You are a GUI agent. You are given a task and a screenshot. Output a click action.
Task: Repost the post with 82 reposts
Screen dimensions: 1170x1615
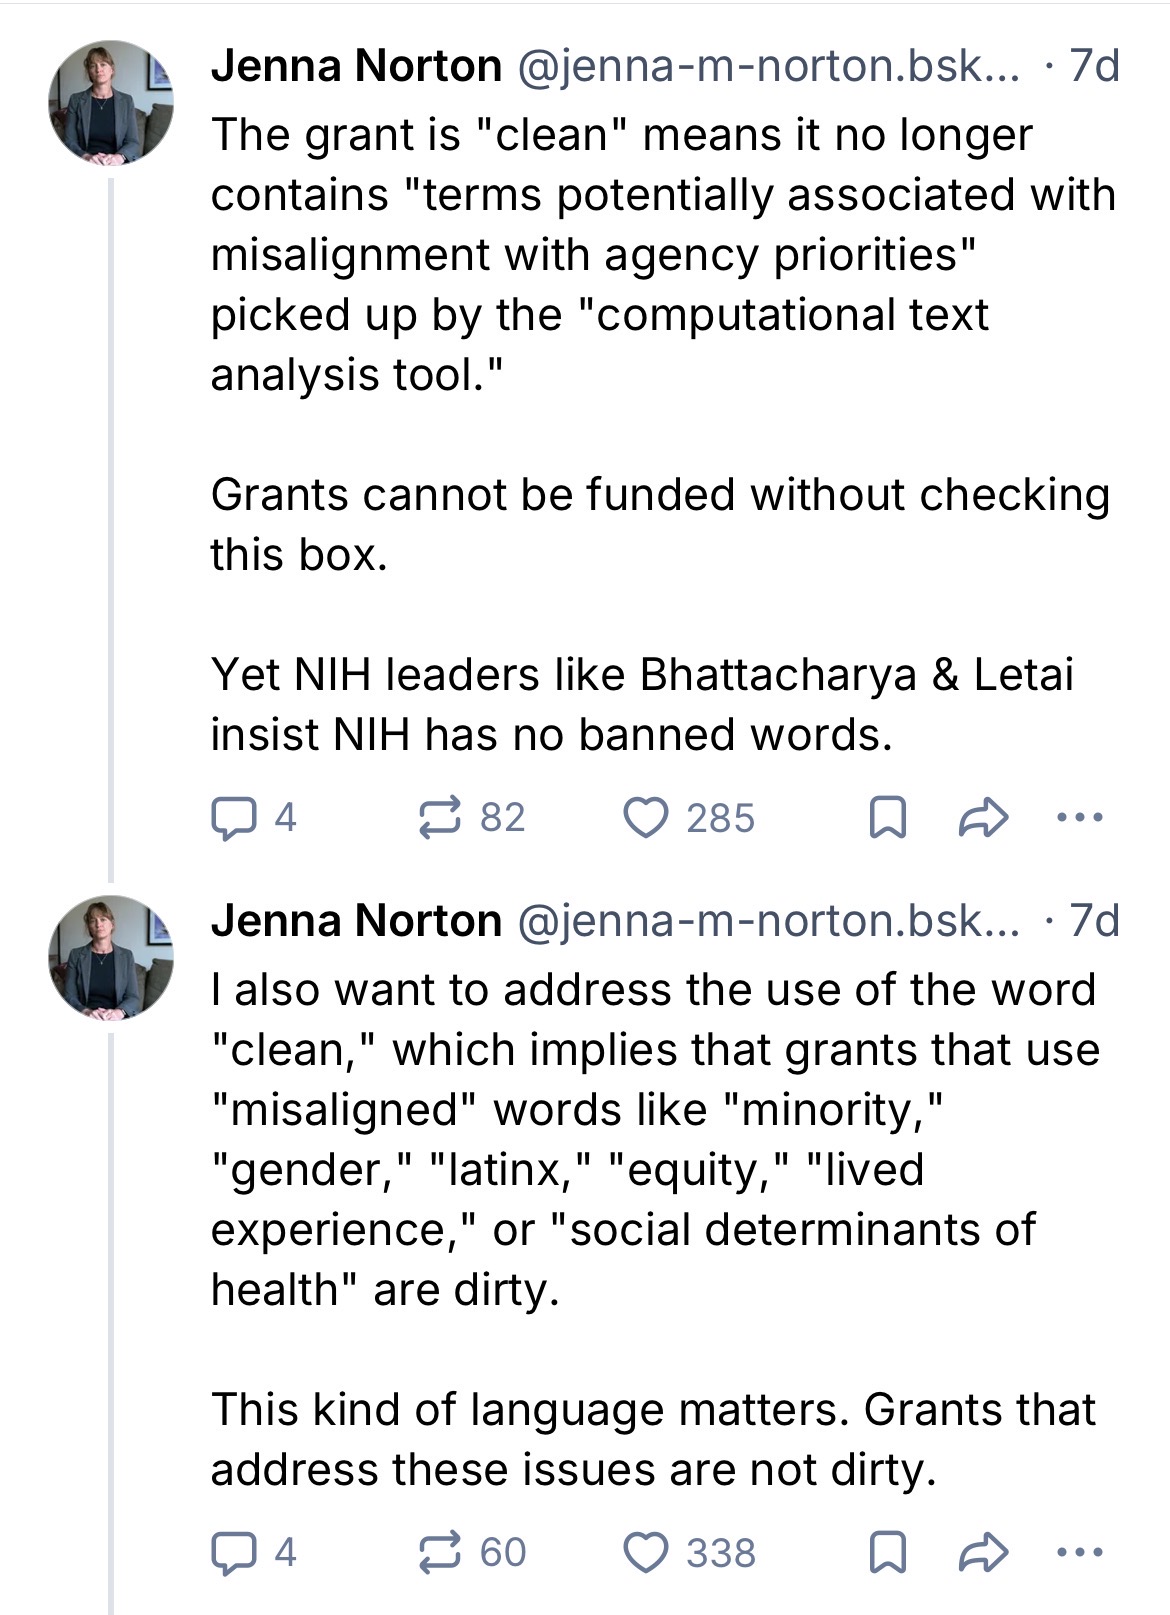tap(471, 817)
